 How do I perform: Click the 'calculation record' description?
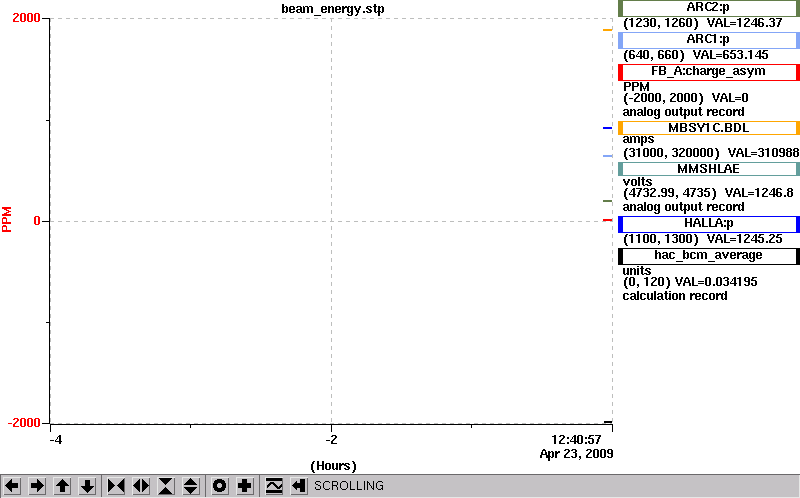(x=674, y=296)
